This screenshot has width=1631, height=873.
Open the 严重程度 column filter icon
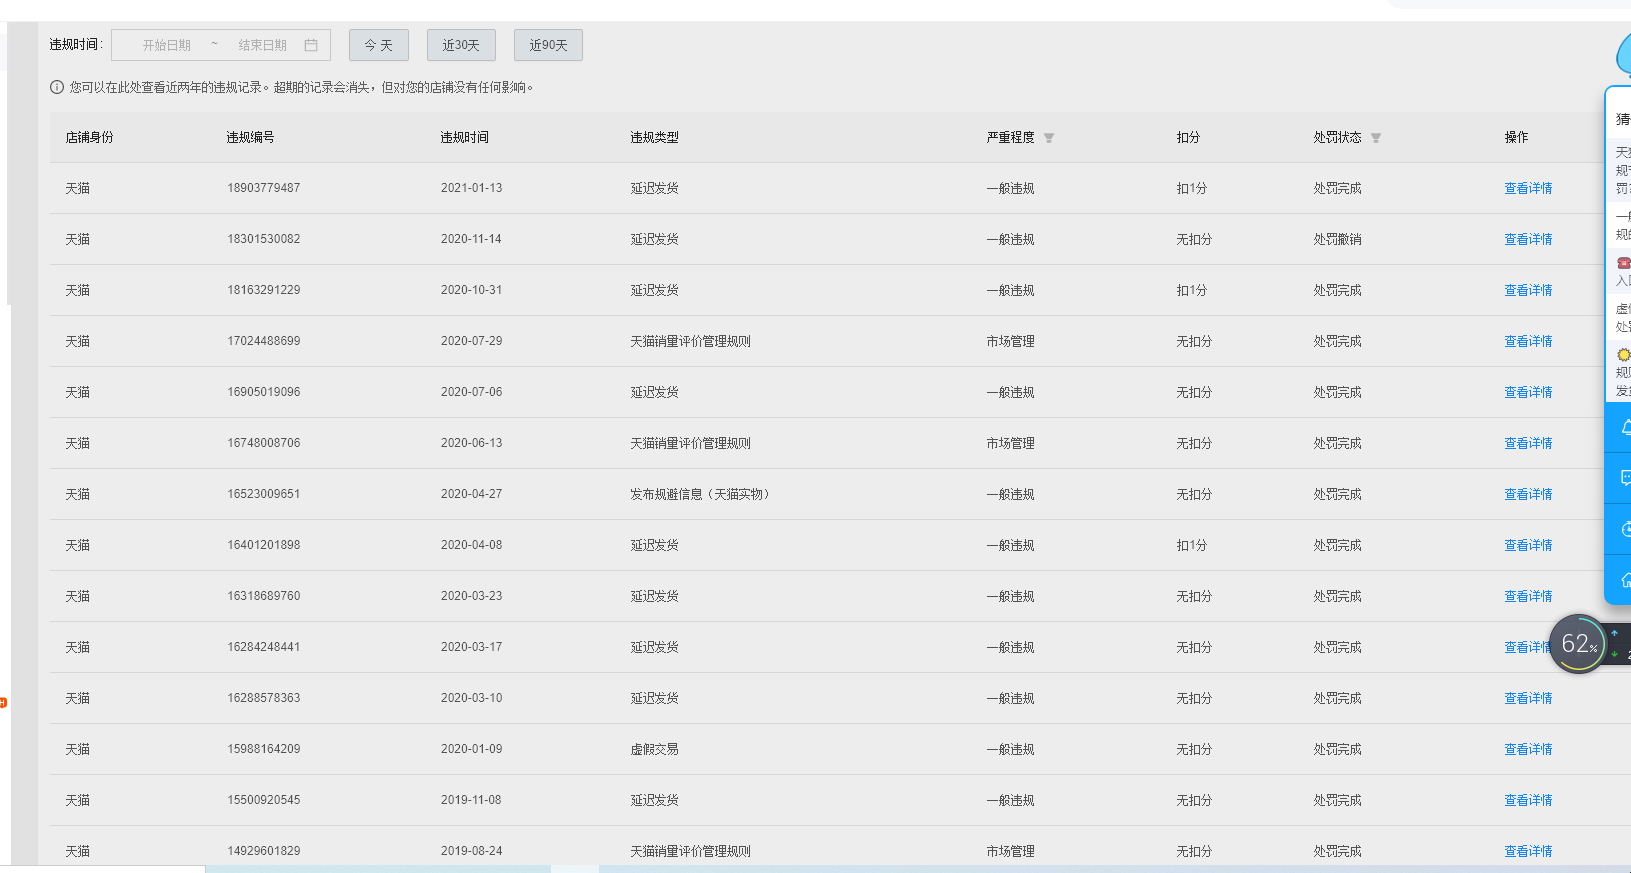[x=1049, y=138]
